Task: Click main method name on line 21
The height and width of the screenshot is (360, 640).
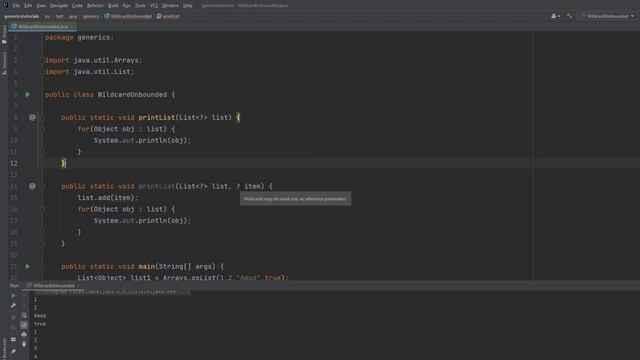Action: pyautogui.click(x=147, y=266)
